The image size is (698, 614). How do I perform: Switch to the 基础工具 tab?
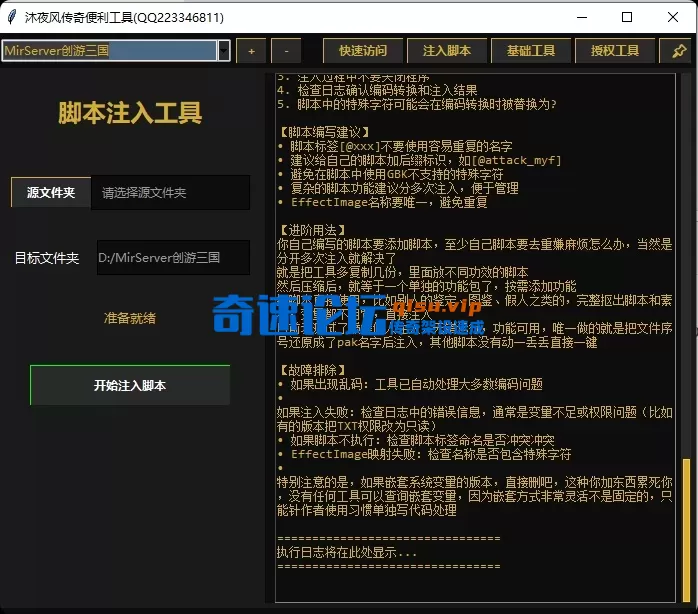click(x=531, y=51)
